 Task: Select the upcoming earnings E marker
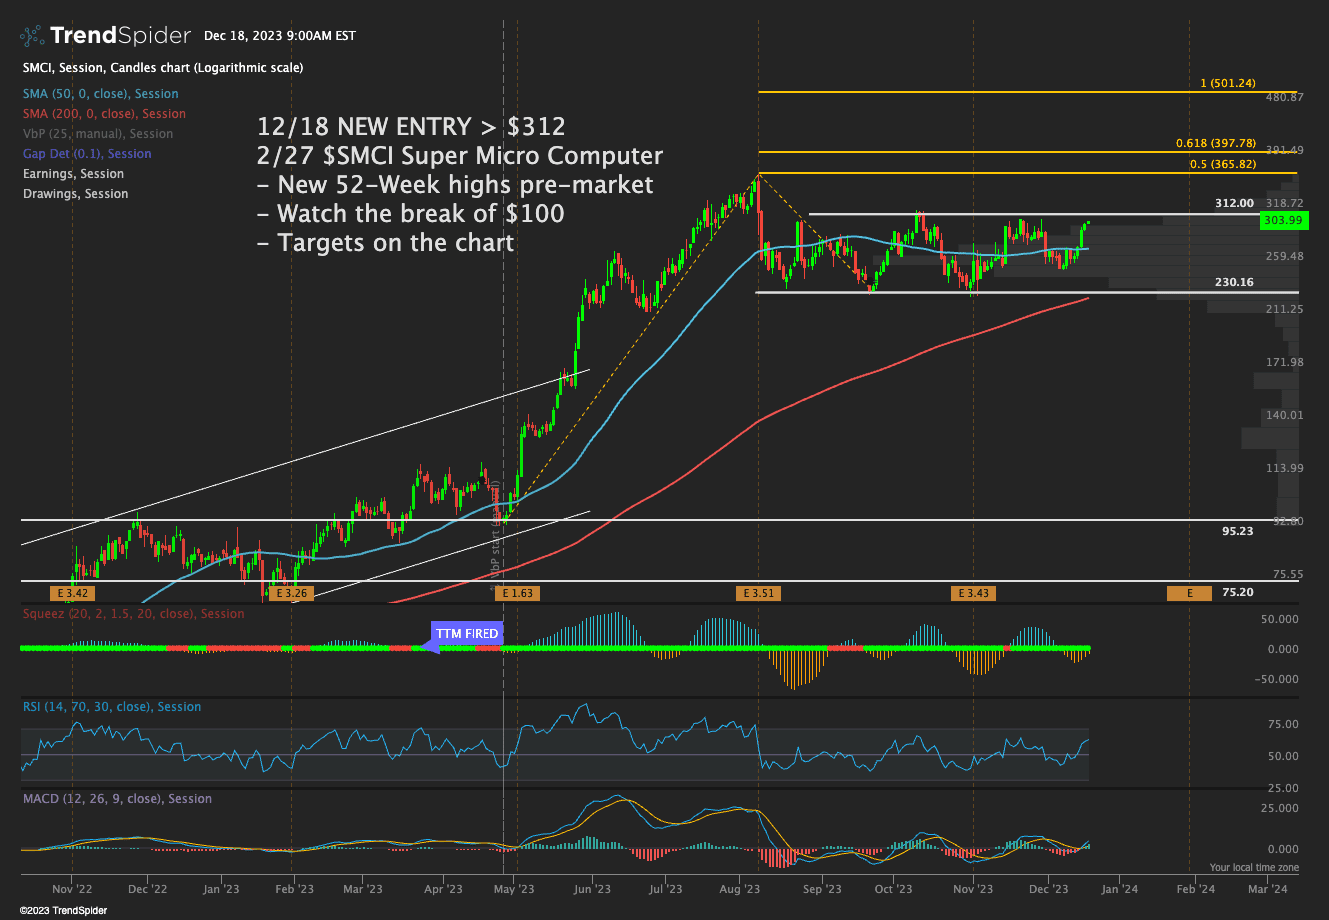[1189, 593]
